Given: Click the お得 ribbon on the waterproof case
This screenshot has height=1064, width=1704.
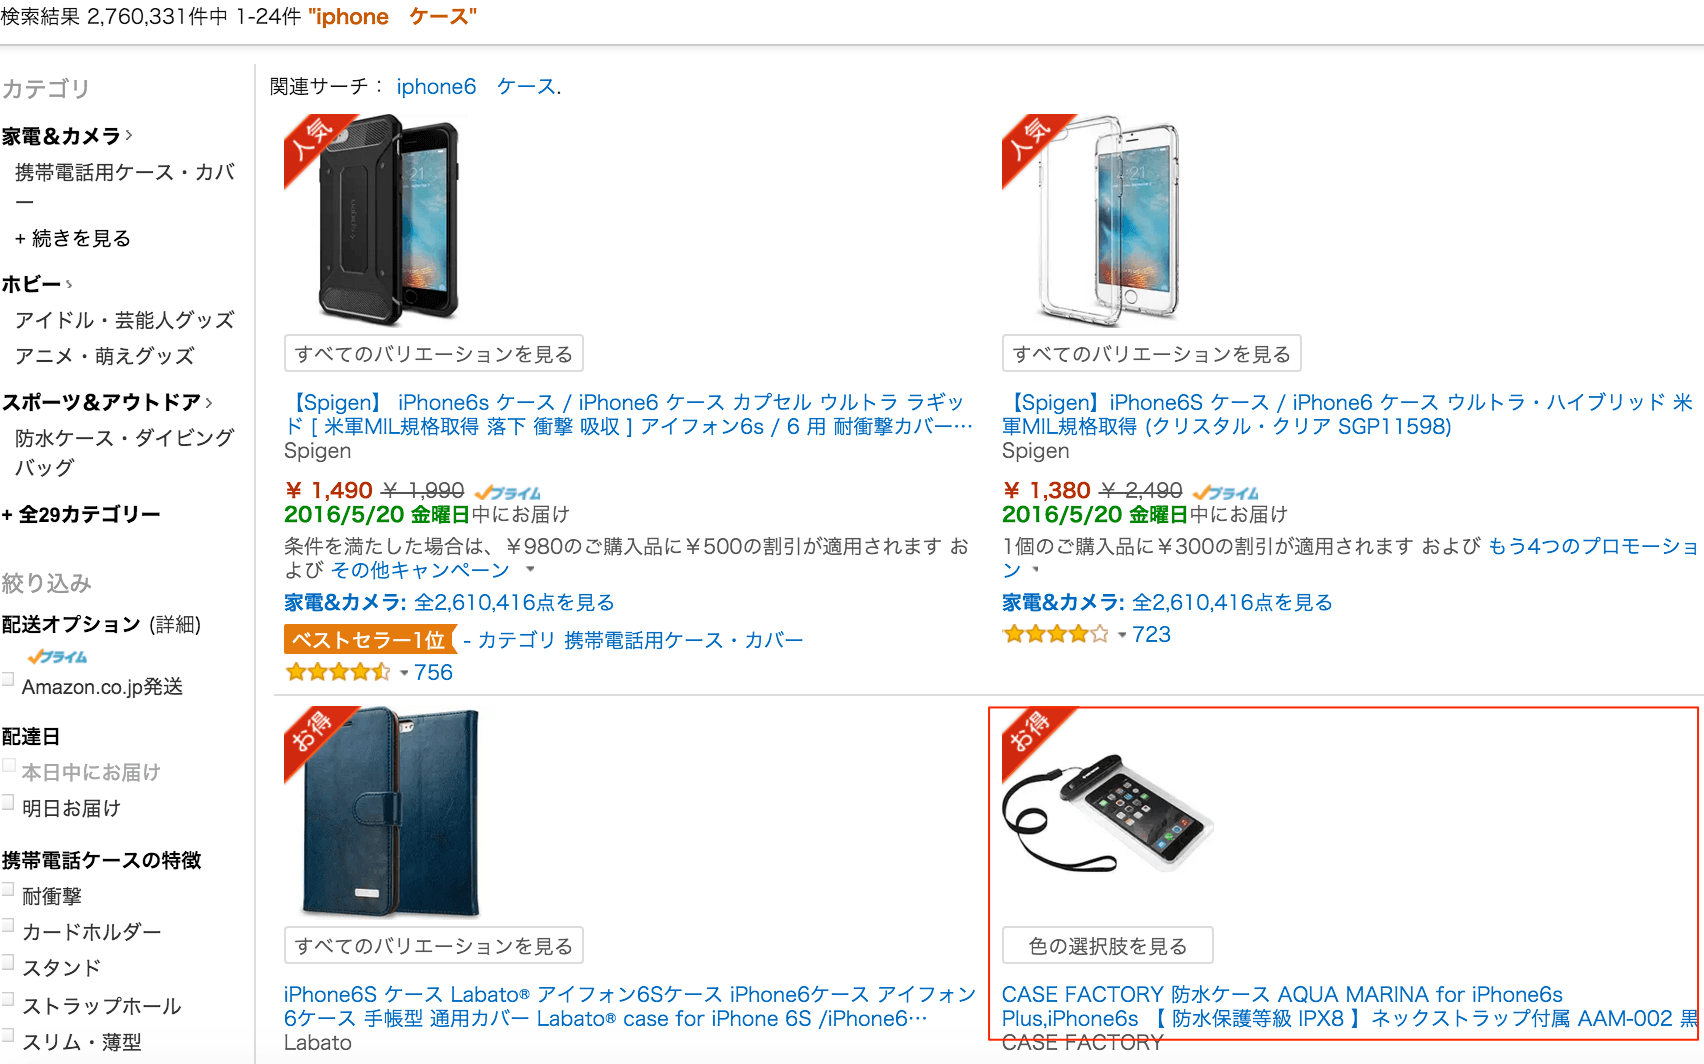Looking at the screenshot, I should click(x=1033, y=738).
